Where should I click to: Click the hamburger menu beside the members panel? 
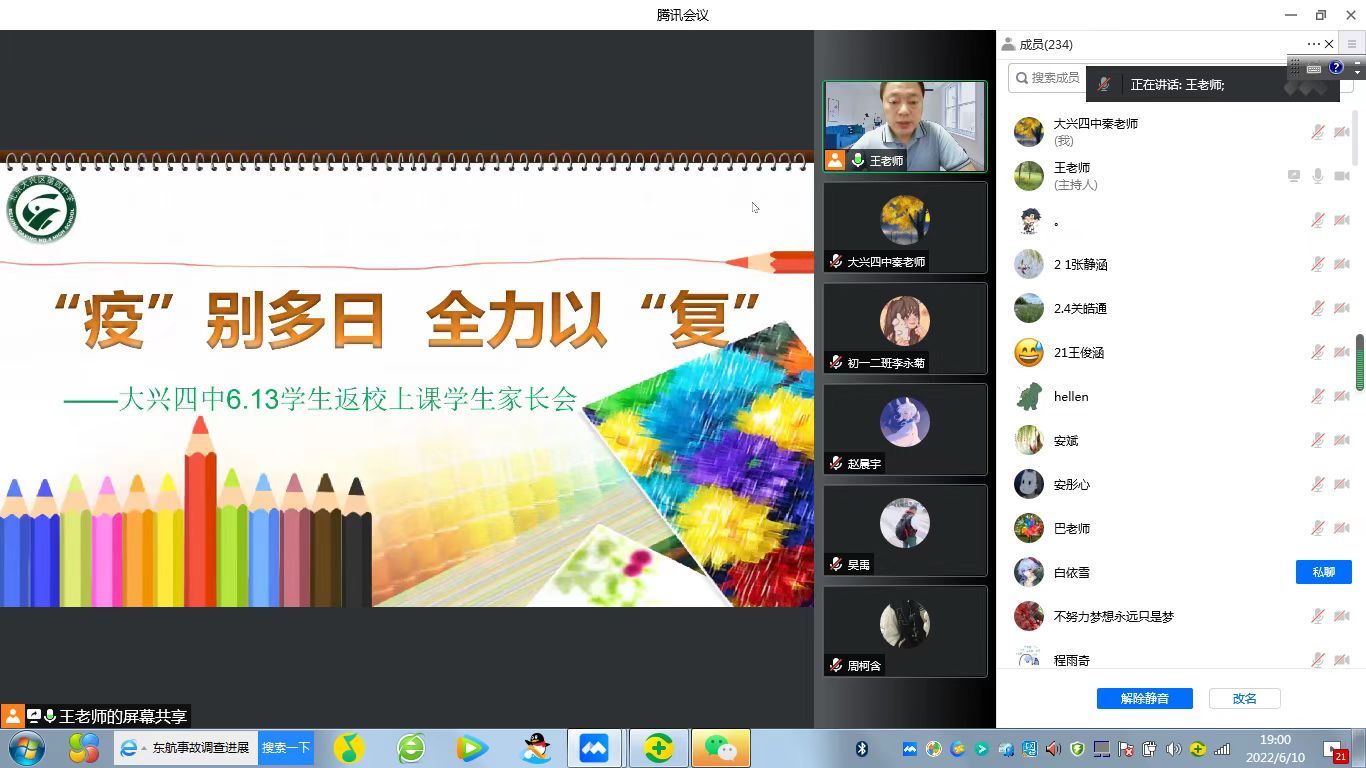tap(1352, 44)
